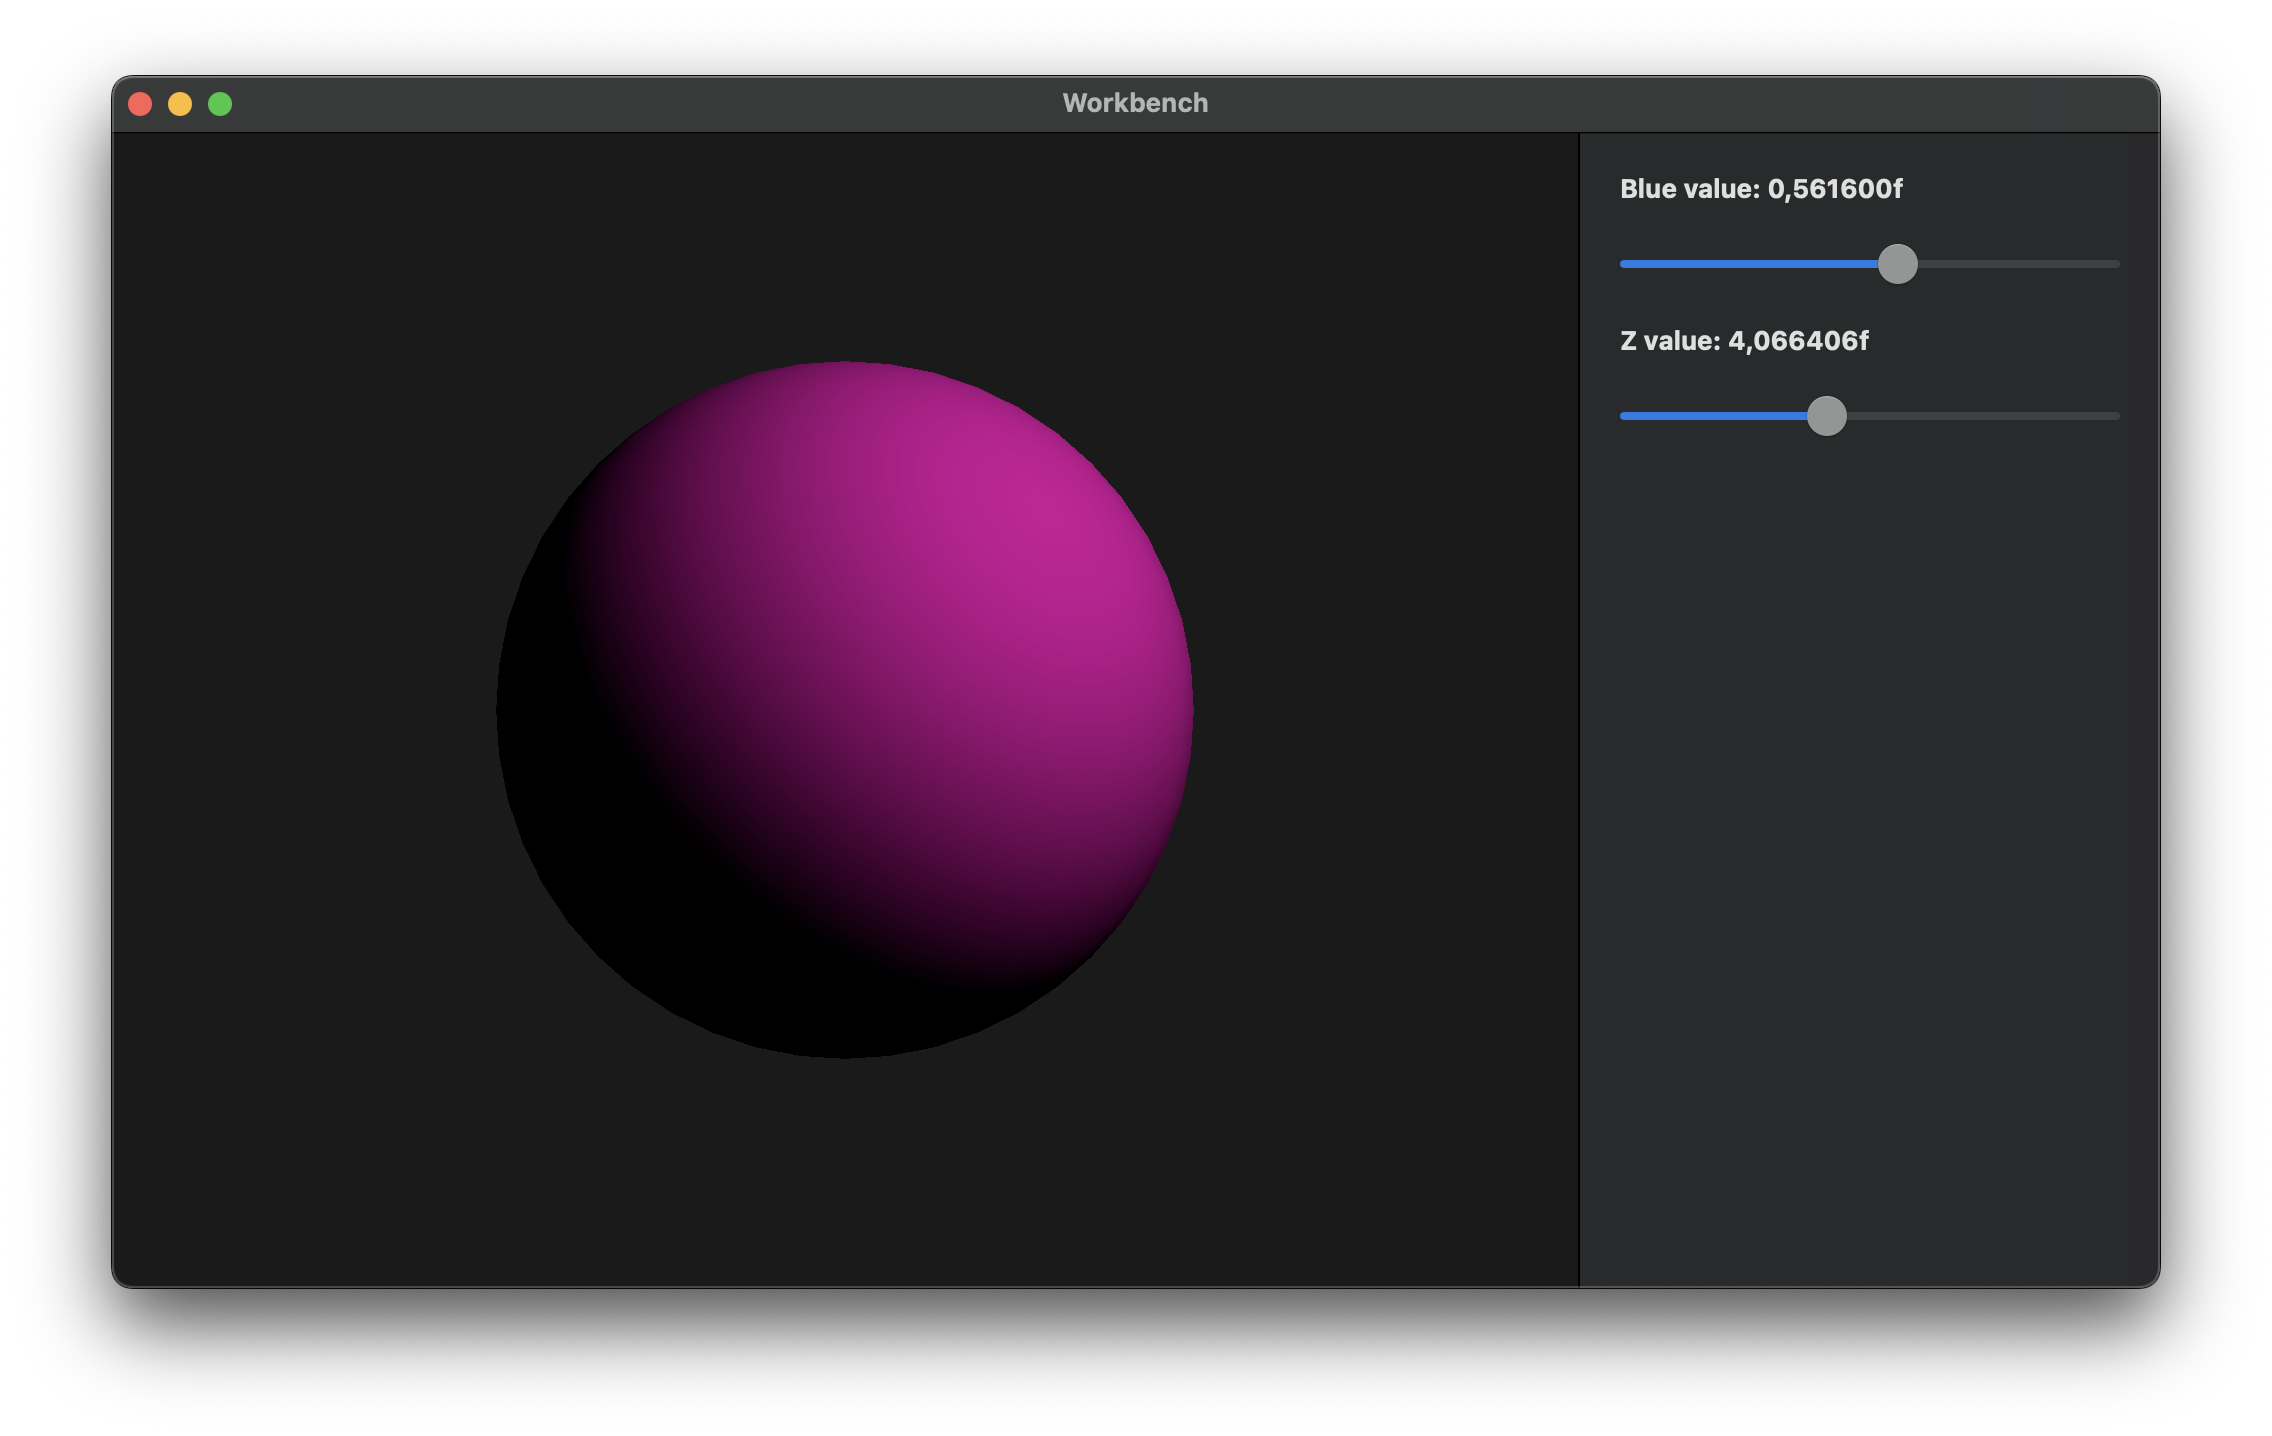The height and width of the screenshot is (1436, 2272).
Task: Click the Z value slider thumb
Action: [1826, 416]
